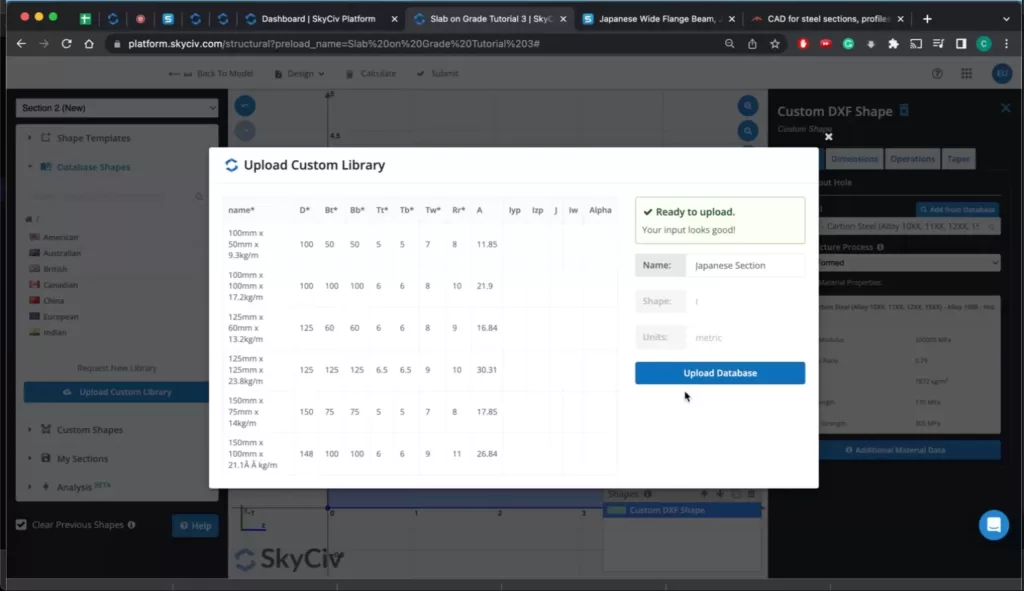Click the Grammarly extension icon
Screen dimensions: 1024x591
tap(848, 44)
